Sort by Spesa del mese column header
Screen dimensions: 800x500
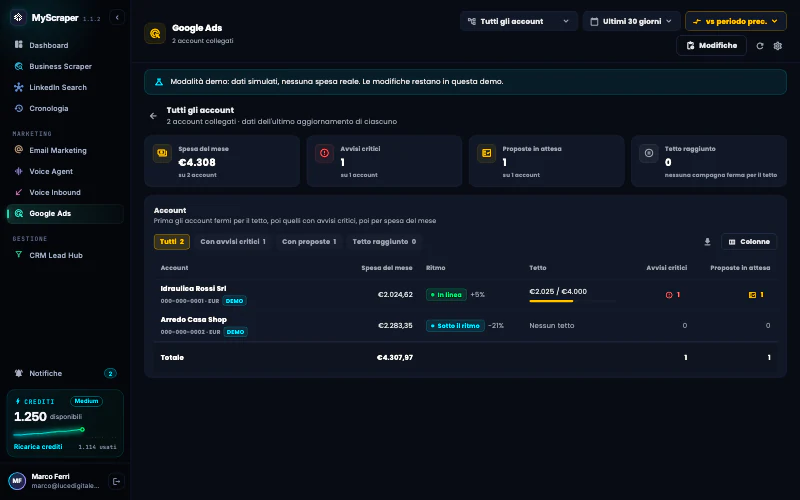387,268
